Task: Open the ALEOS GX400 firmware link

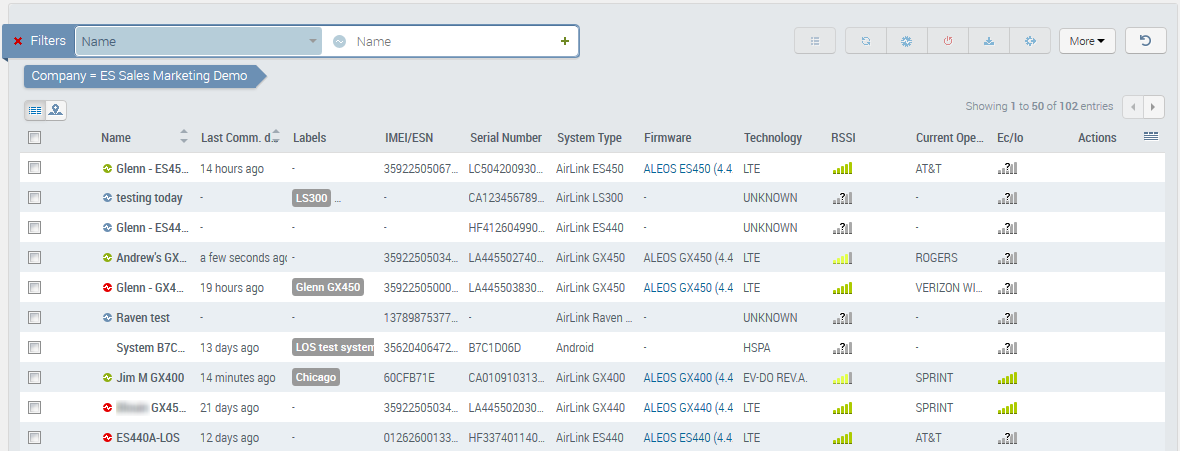Action: click(x=688, y=378)
